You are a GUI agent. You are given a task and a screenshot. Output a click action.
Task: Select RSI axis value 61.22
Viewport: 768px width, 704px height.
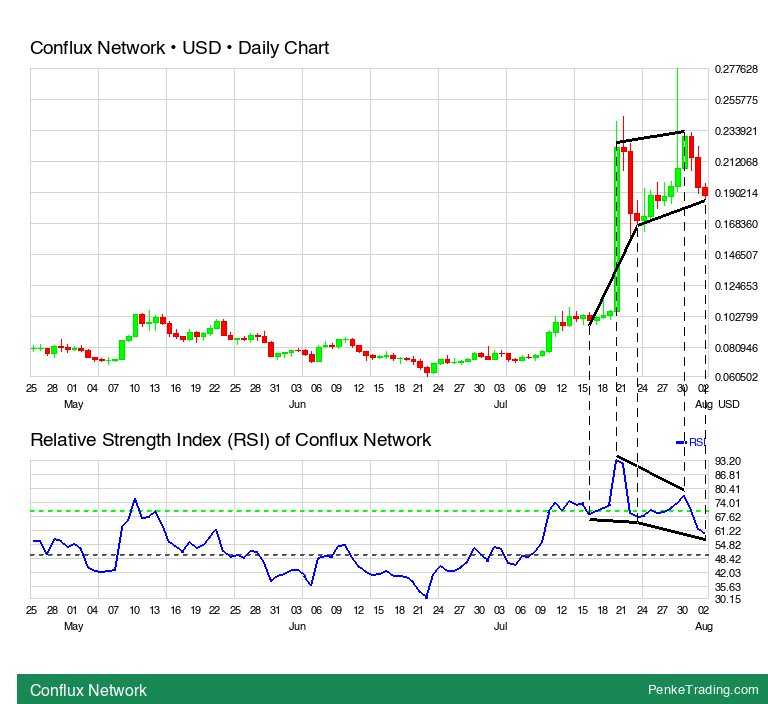728,531
